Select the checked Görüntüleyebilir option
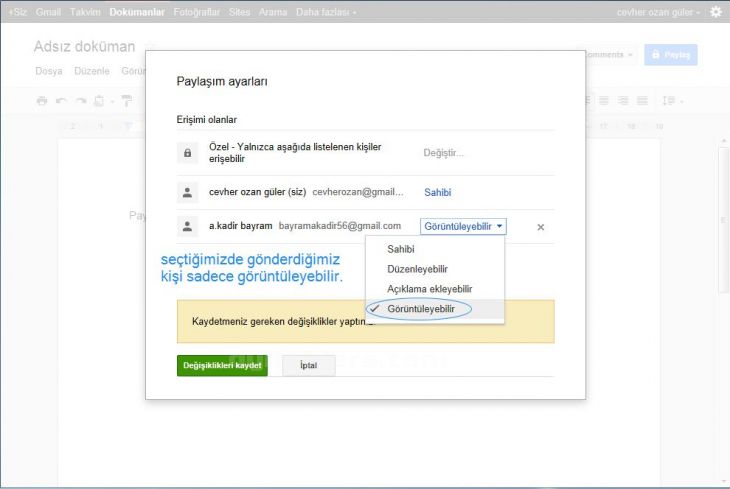The height and width of the screenshot is (489, 730). pos(421,309)
